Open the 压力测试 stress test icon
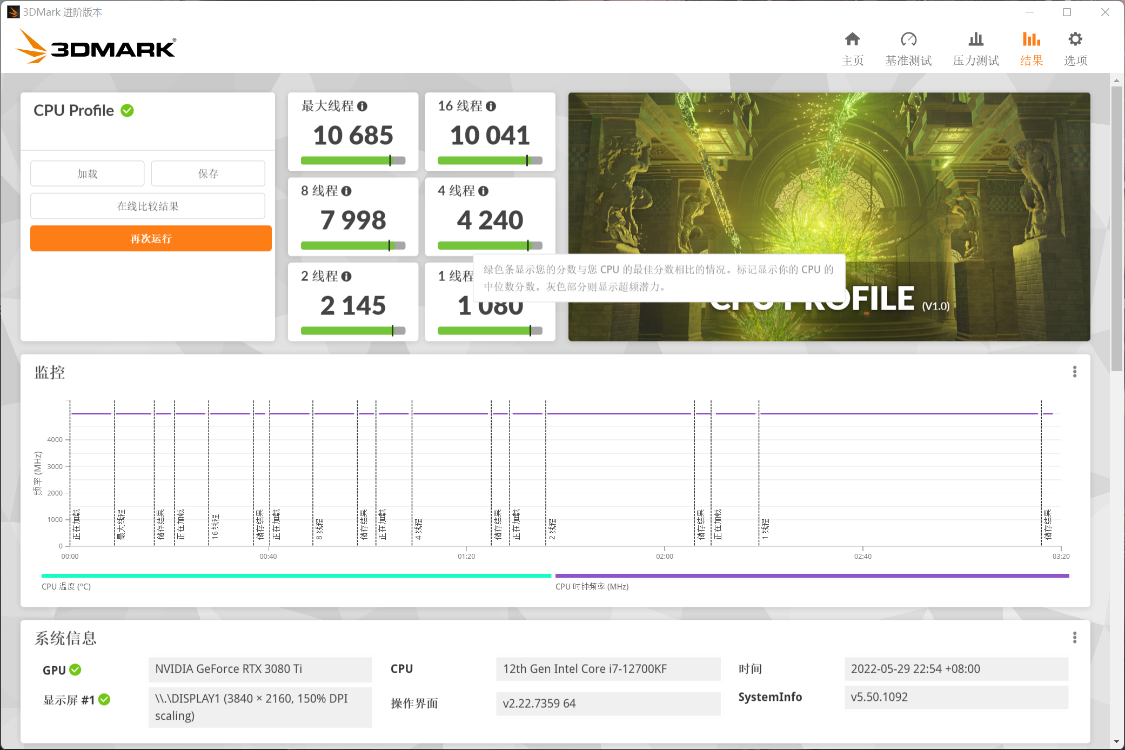This screenshot has height=750, width=1125. click(x=976, y=39)
